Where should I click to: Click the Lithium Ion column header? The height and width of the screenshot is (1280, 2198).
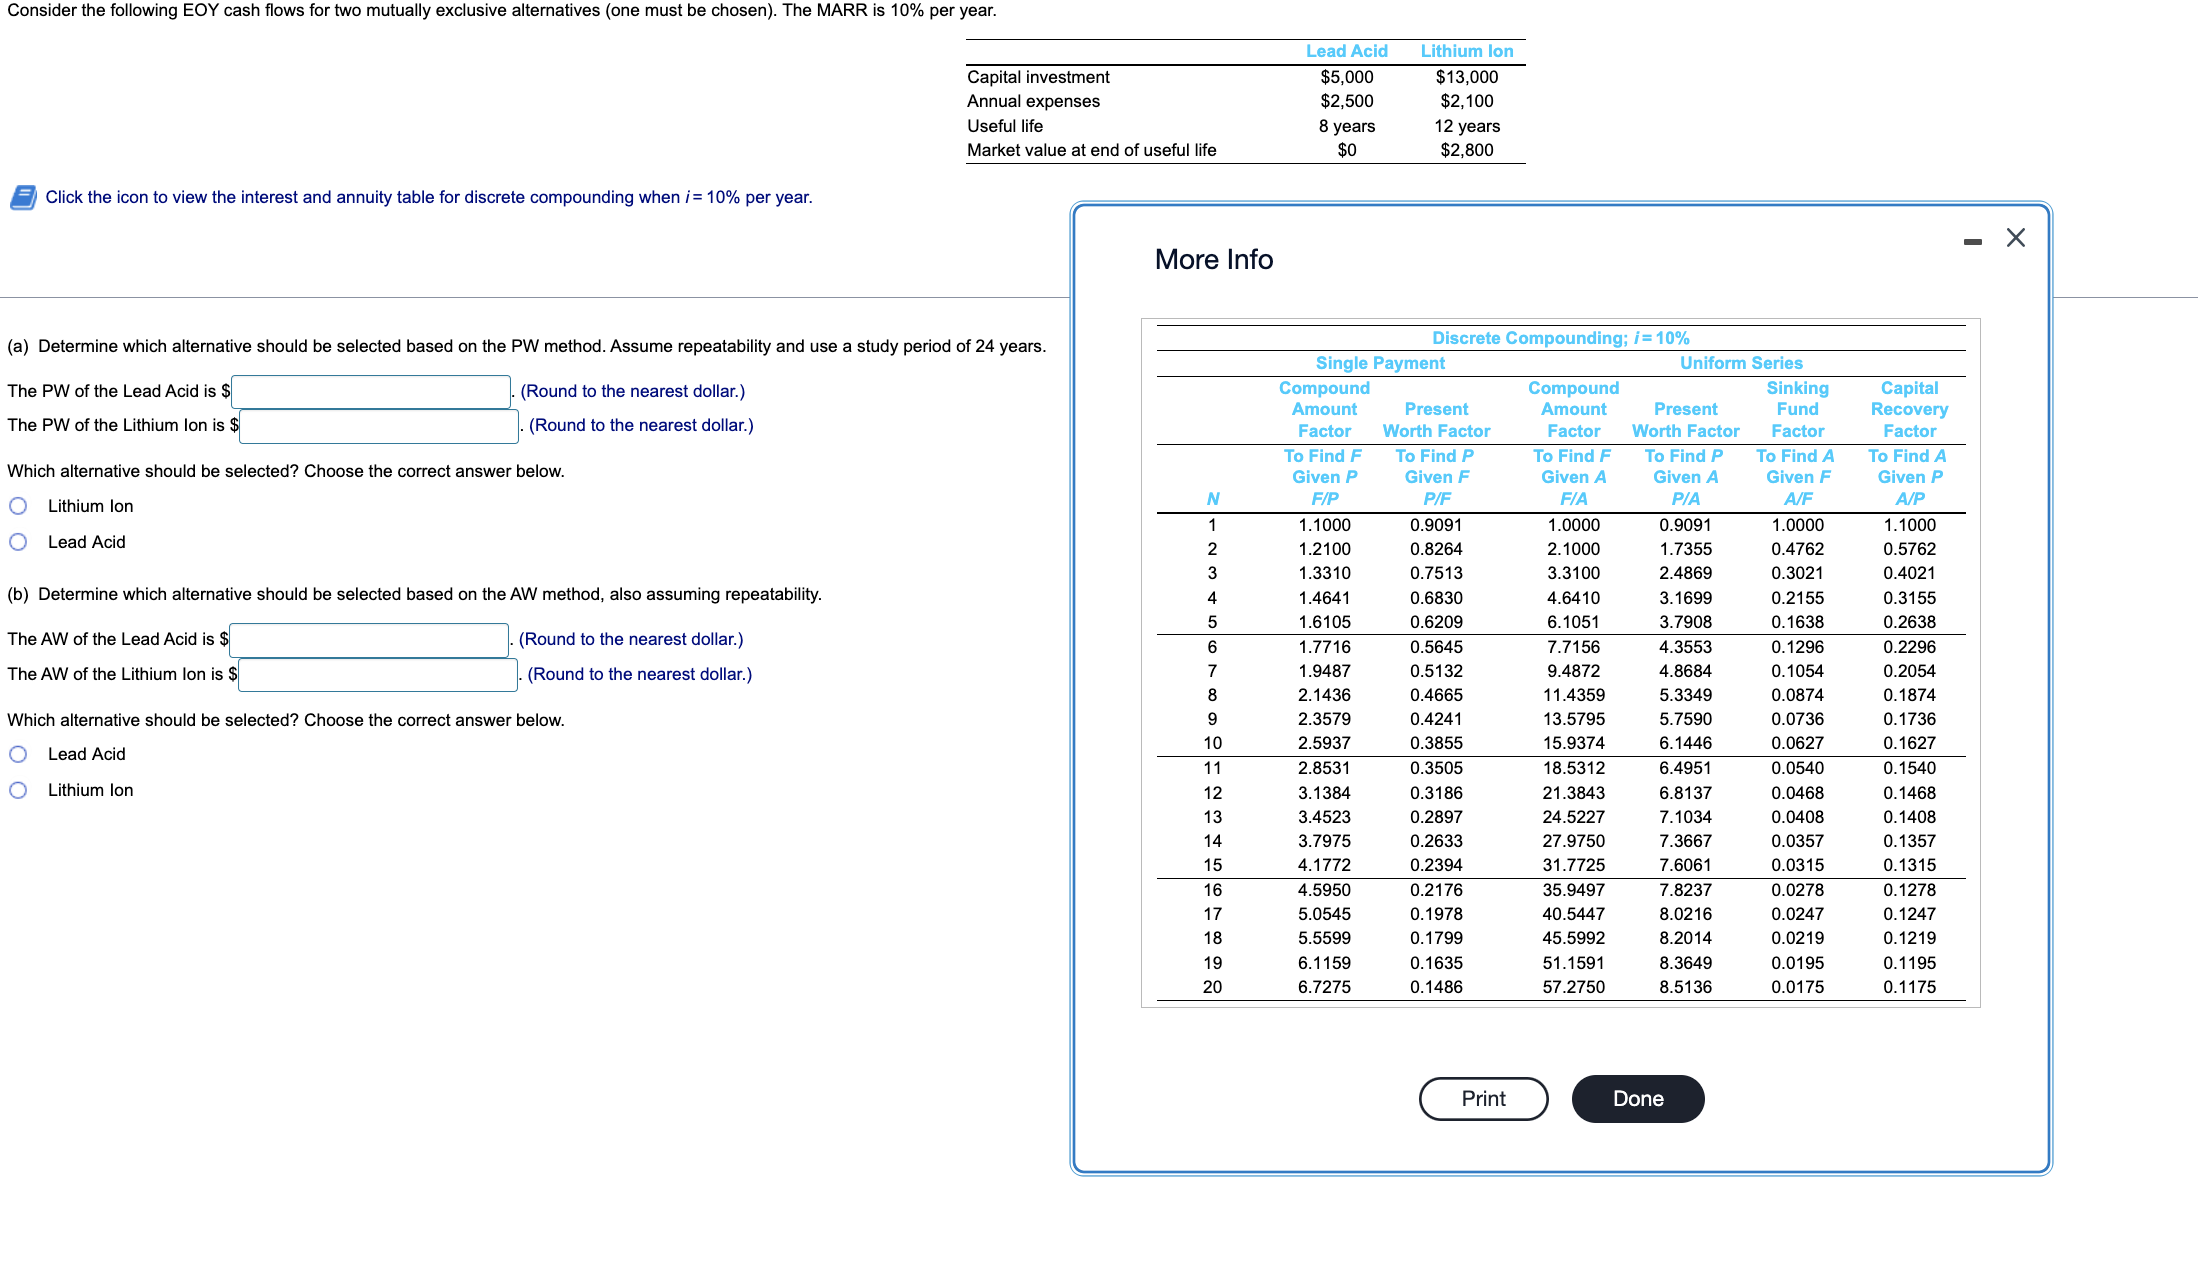(x=1466, y=51)
